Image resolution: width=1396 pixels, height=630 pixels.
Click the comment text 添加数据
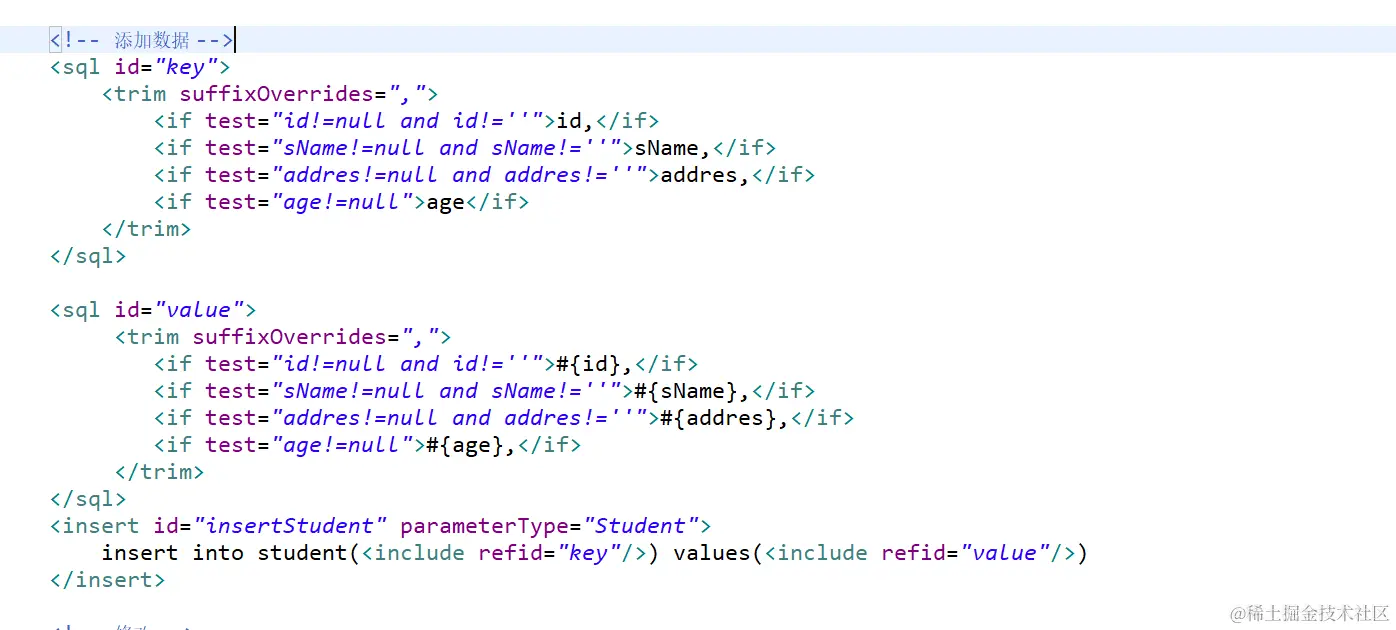[x=151, y=40]
